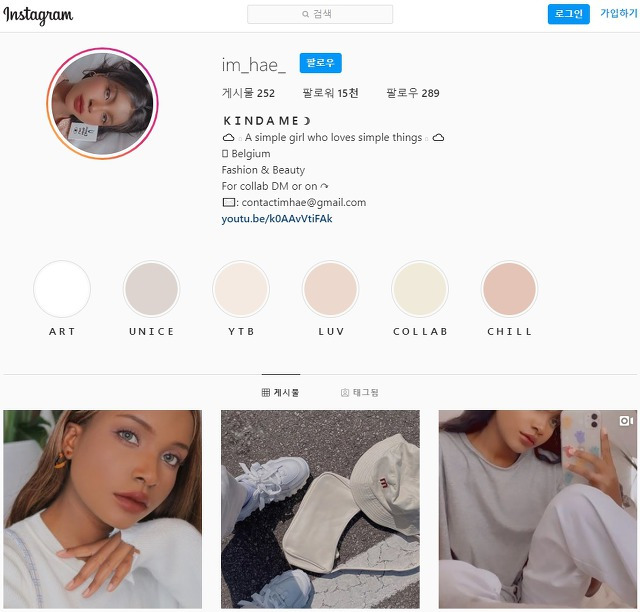View the 팔로워 15천 followers list

tap(330, 93)
